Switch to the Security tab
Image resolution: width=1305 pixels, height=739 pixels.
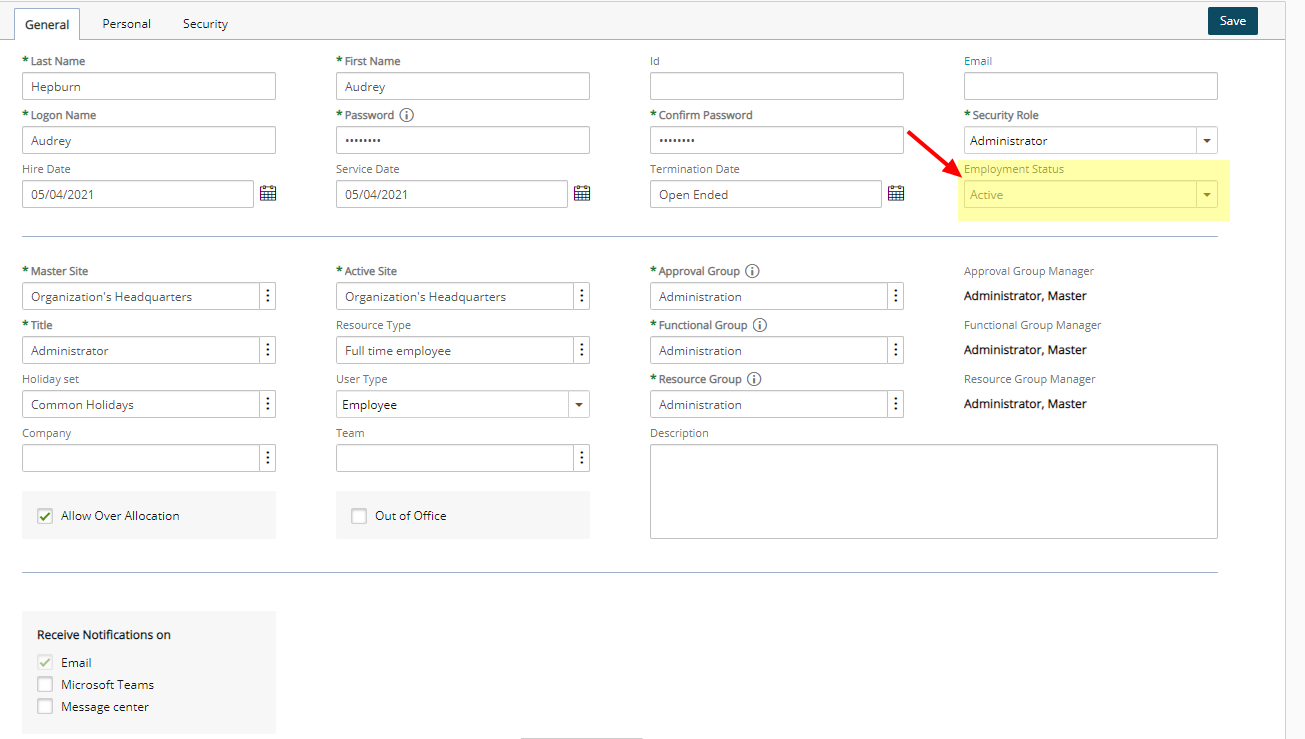(x=205, y=23)
